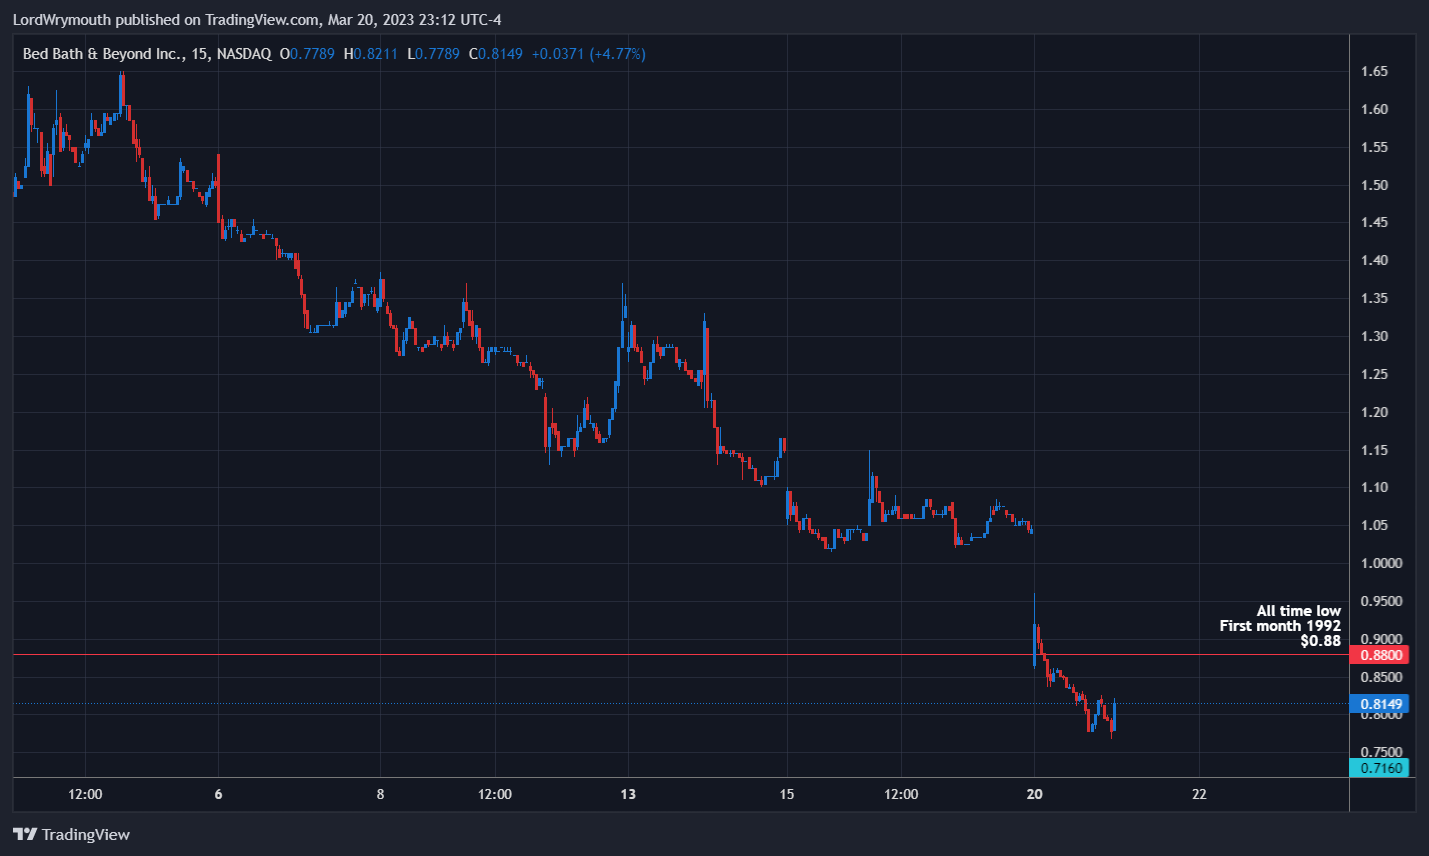Viewport: 1429px width, 856px height.
Task: Click the blue 0.8149 current price label
Action: (1380, 704)
